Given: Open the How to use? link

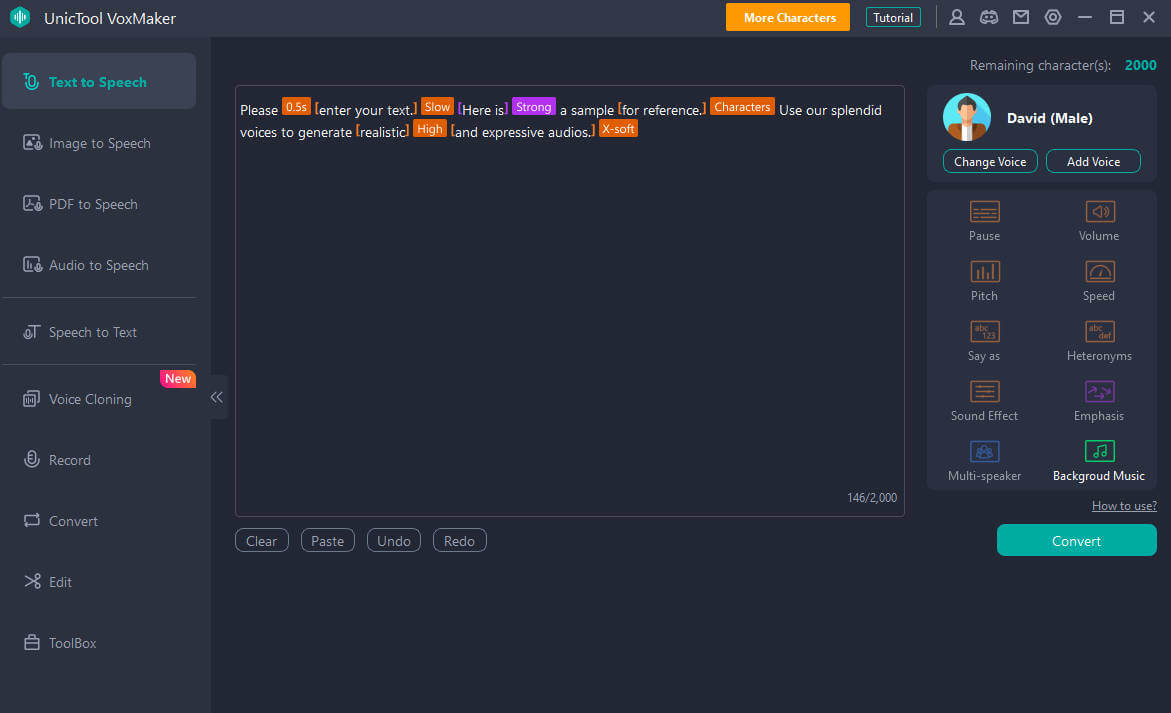Looking at the screenshot, I should point(1124,506).
